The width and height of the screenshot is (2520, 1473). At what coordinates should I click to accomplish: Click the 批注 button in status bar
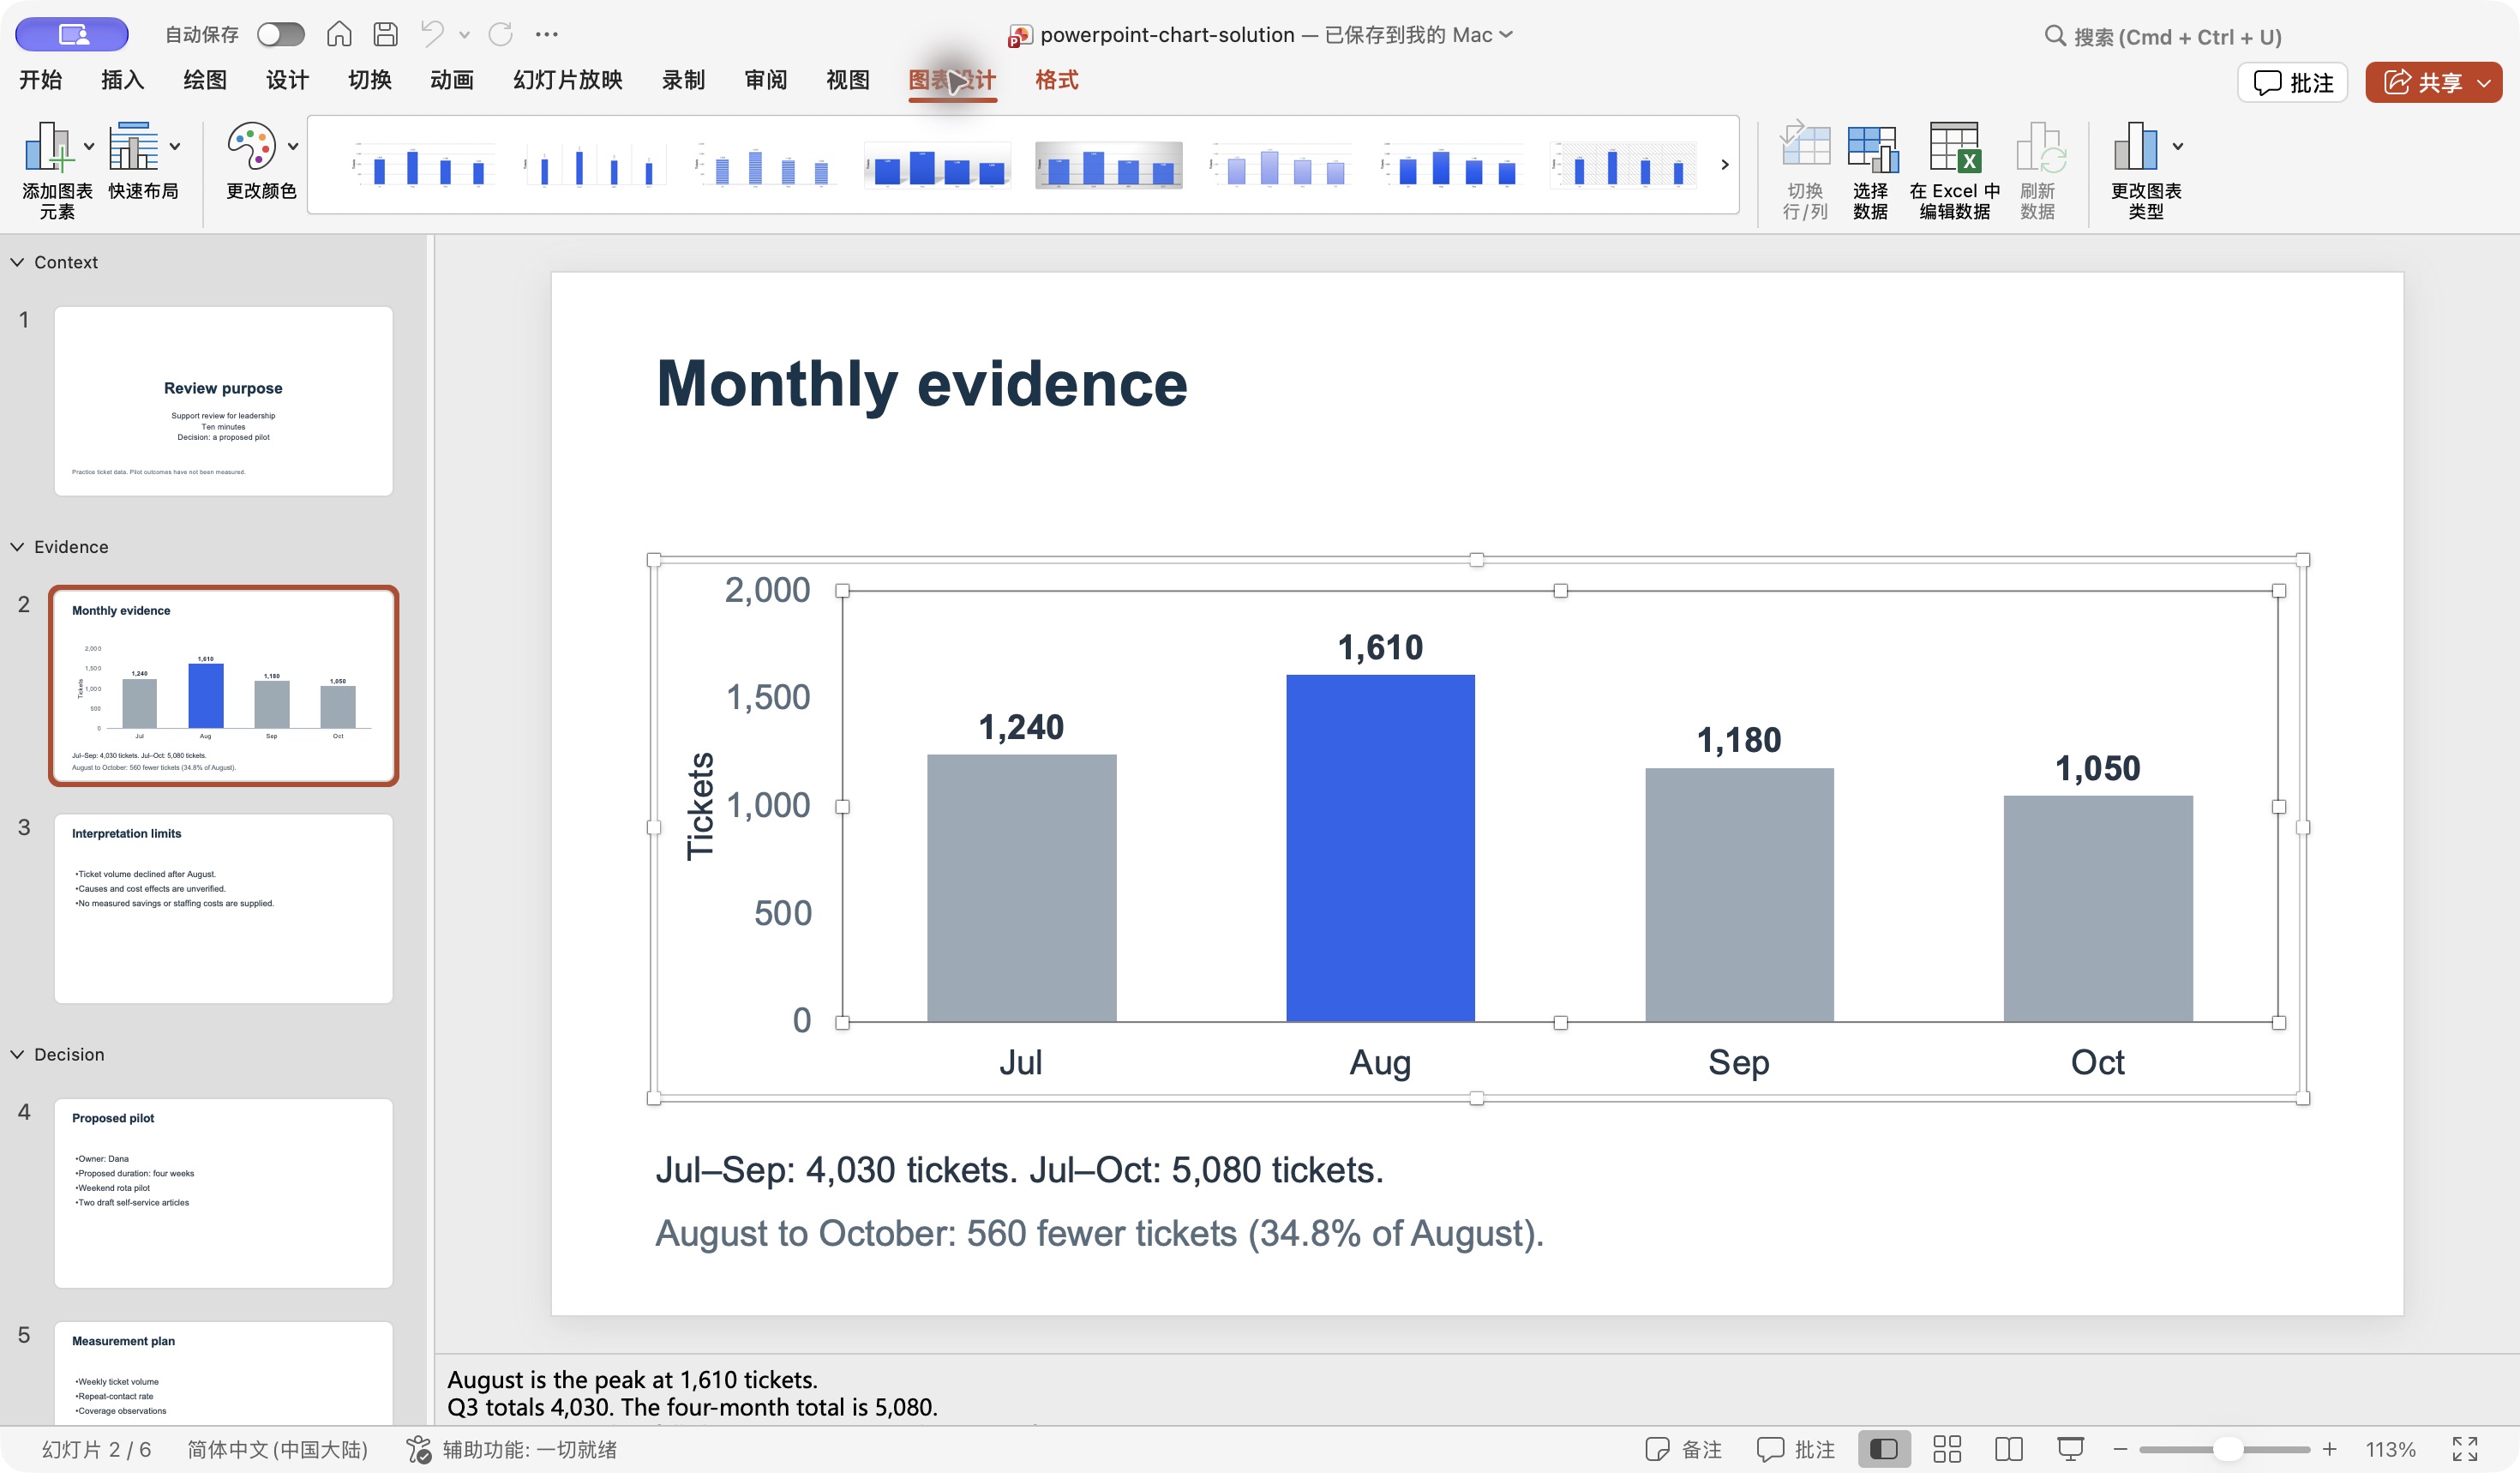pos(1796,1450)
